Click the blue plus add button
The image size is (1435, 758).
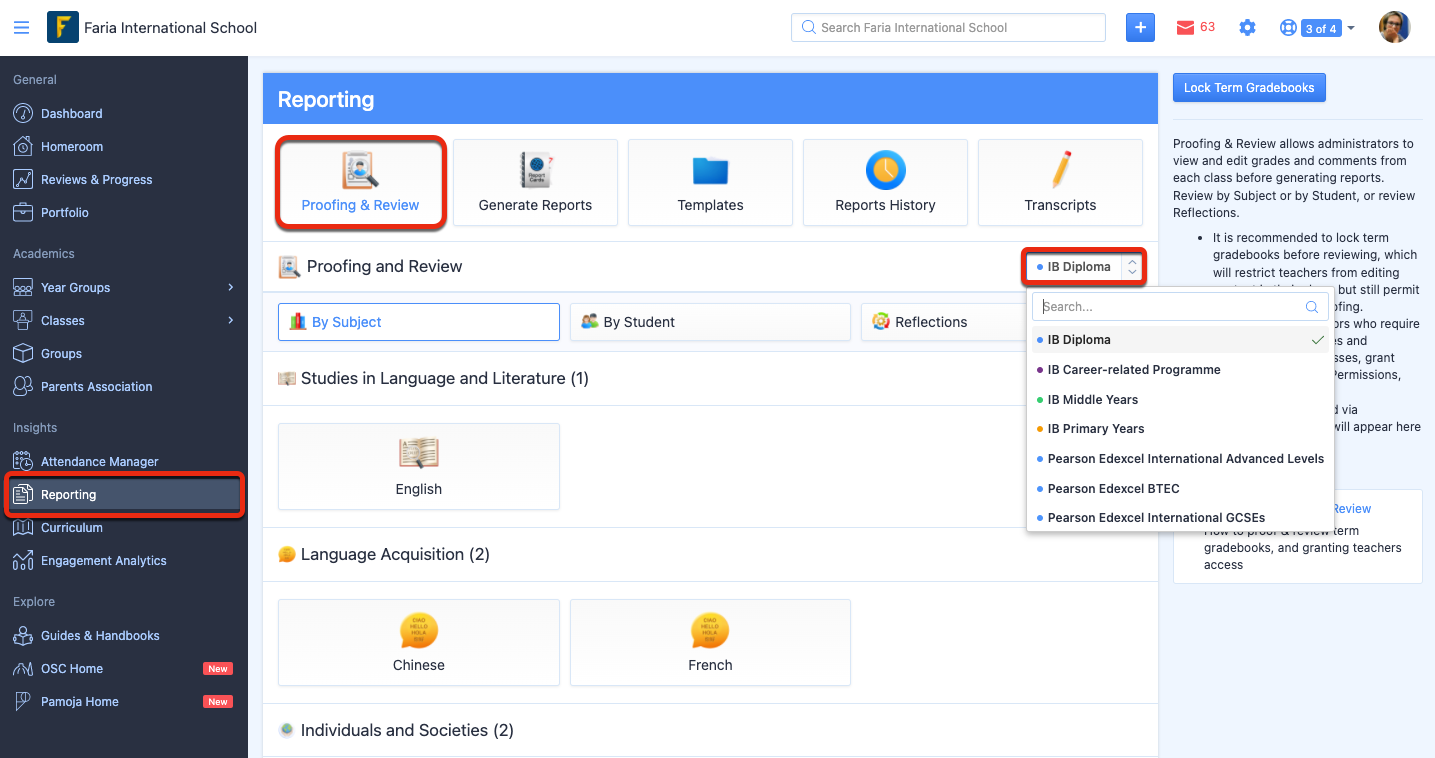(1140, 28)
